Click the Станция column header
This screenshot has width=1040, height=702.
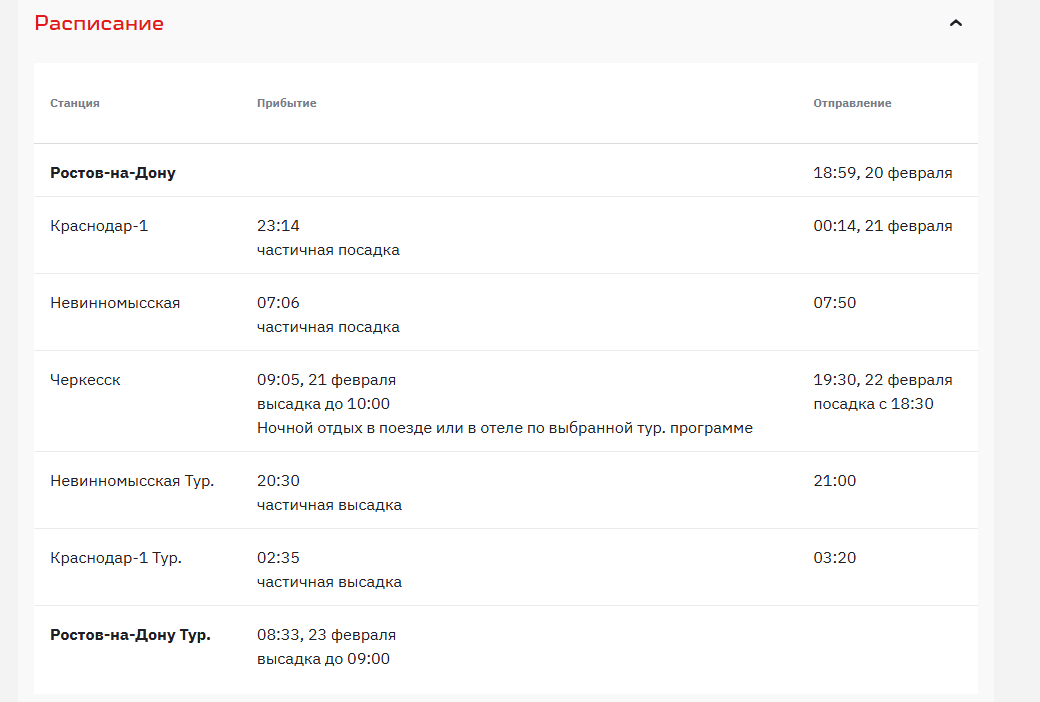click(x=75, y=103)
